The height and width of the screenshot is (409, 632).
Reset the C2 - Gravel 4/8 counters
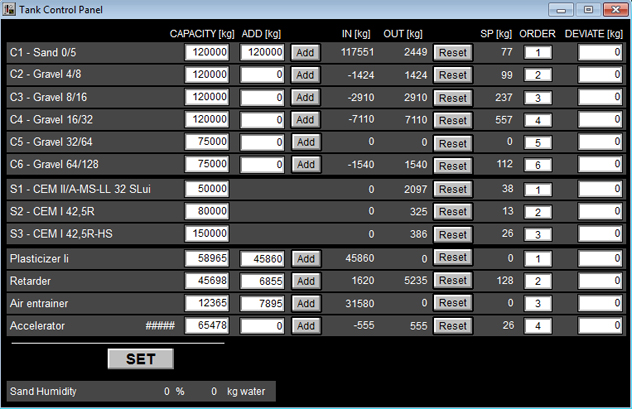[453, 75]
